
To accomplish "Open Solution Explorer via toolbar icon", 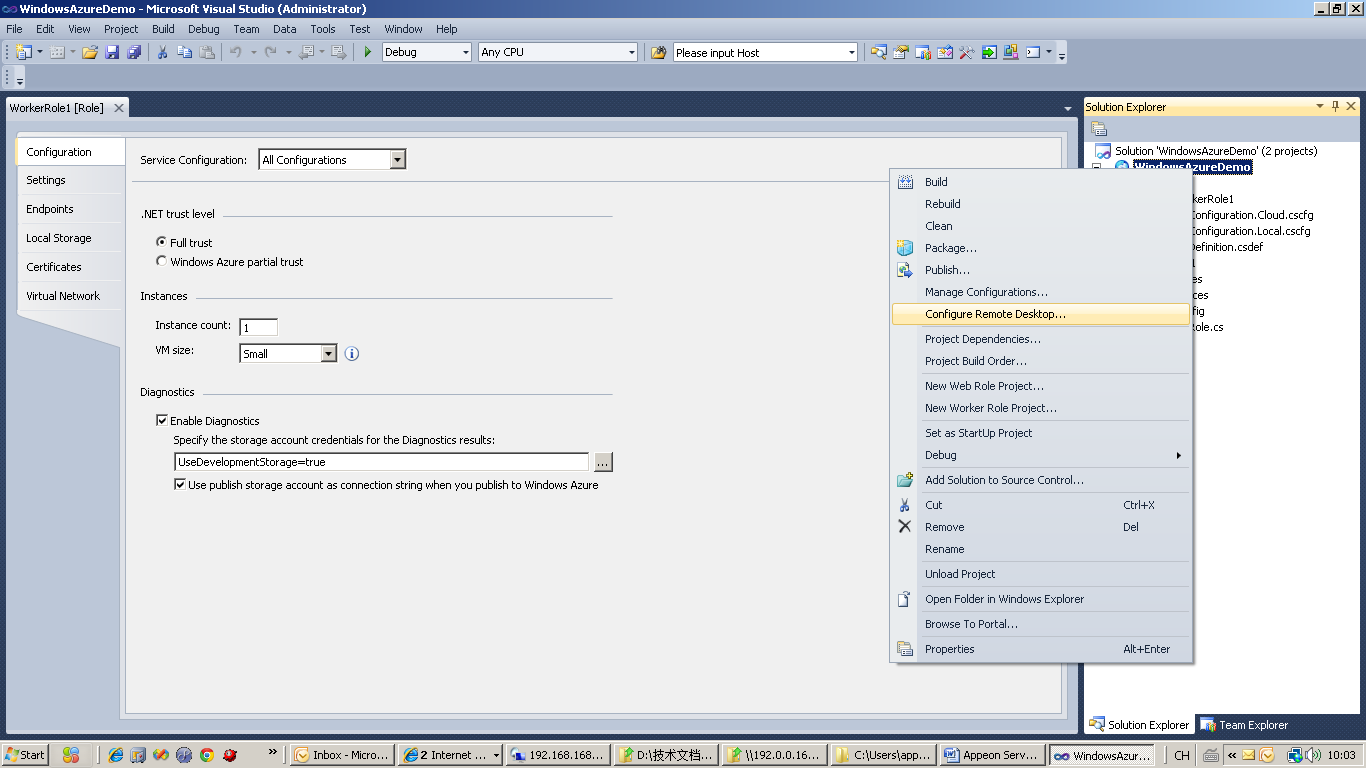I will click(x=879, y=52).
